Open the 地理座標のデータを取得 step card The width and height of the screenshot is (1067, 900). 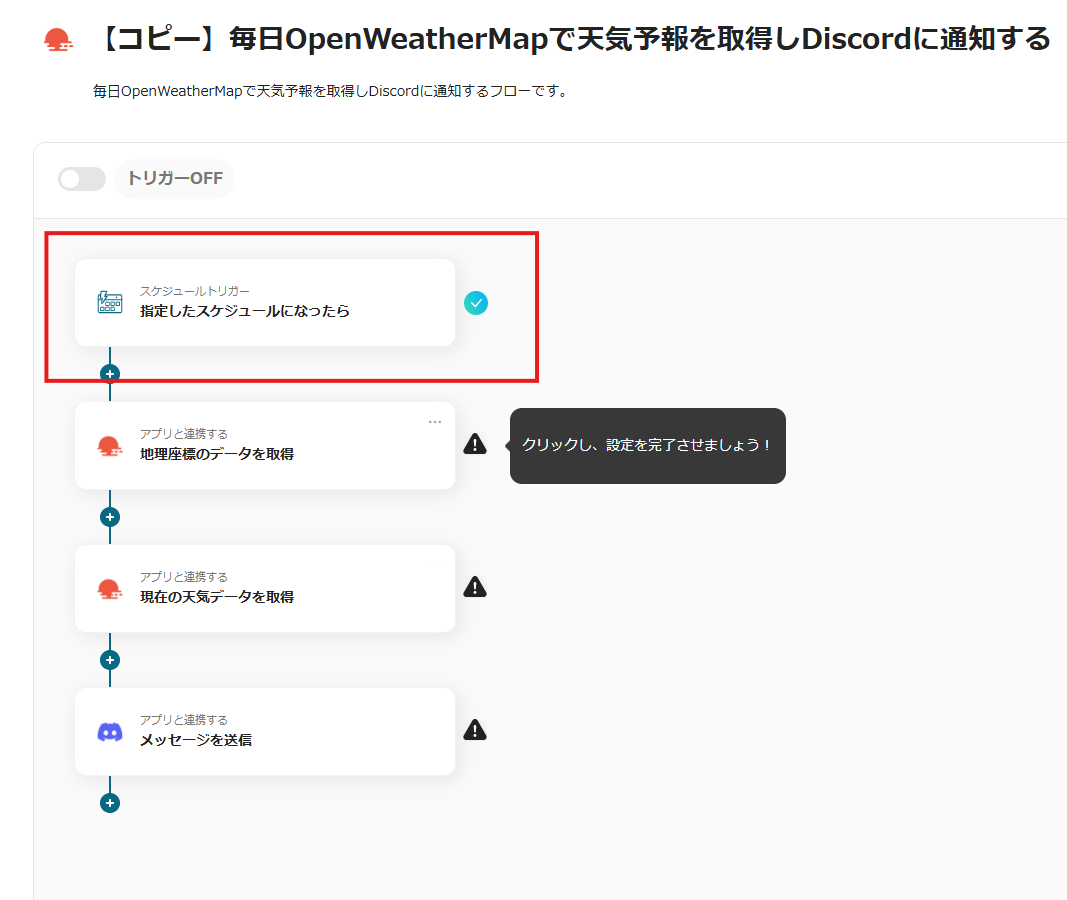[265, 446]
